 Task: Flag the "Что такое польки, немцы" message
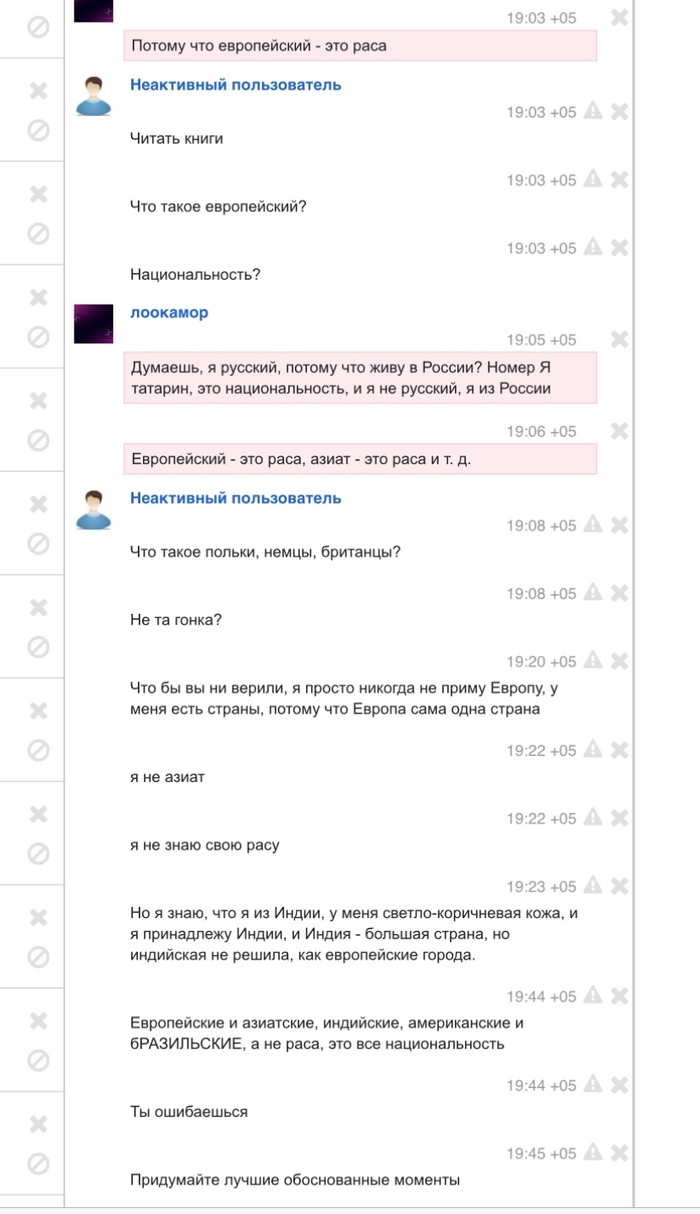pos(593,526)
